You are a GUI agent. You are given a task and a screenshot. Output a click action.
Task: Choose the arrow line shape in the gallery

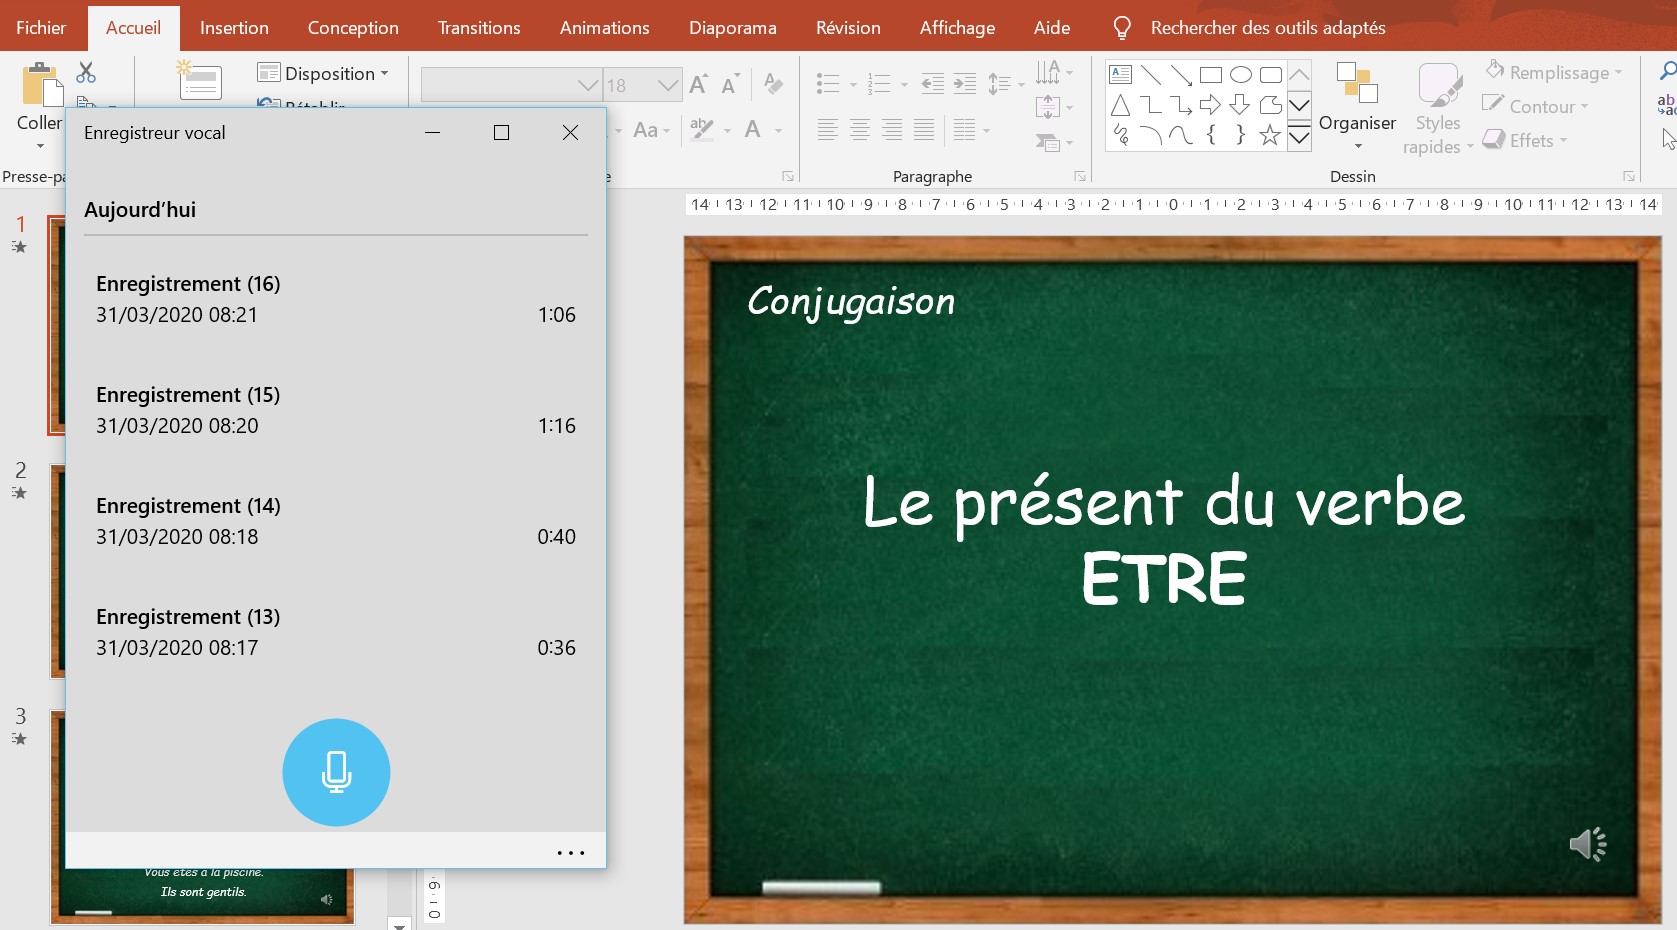click(x=1181, y=75)
